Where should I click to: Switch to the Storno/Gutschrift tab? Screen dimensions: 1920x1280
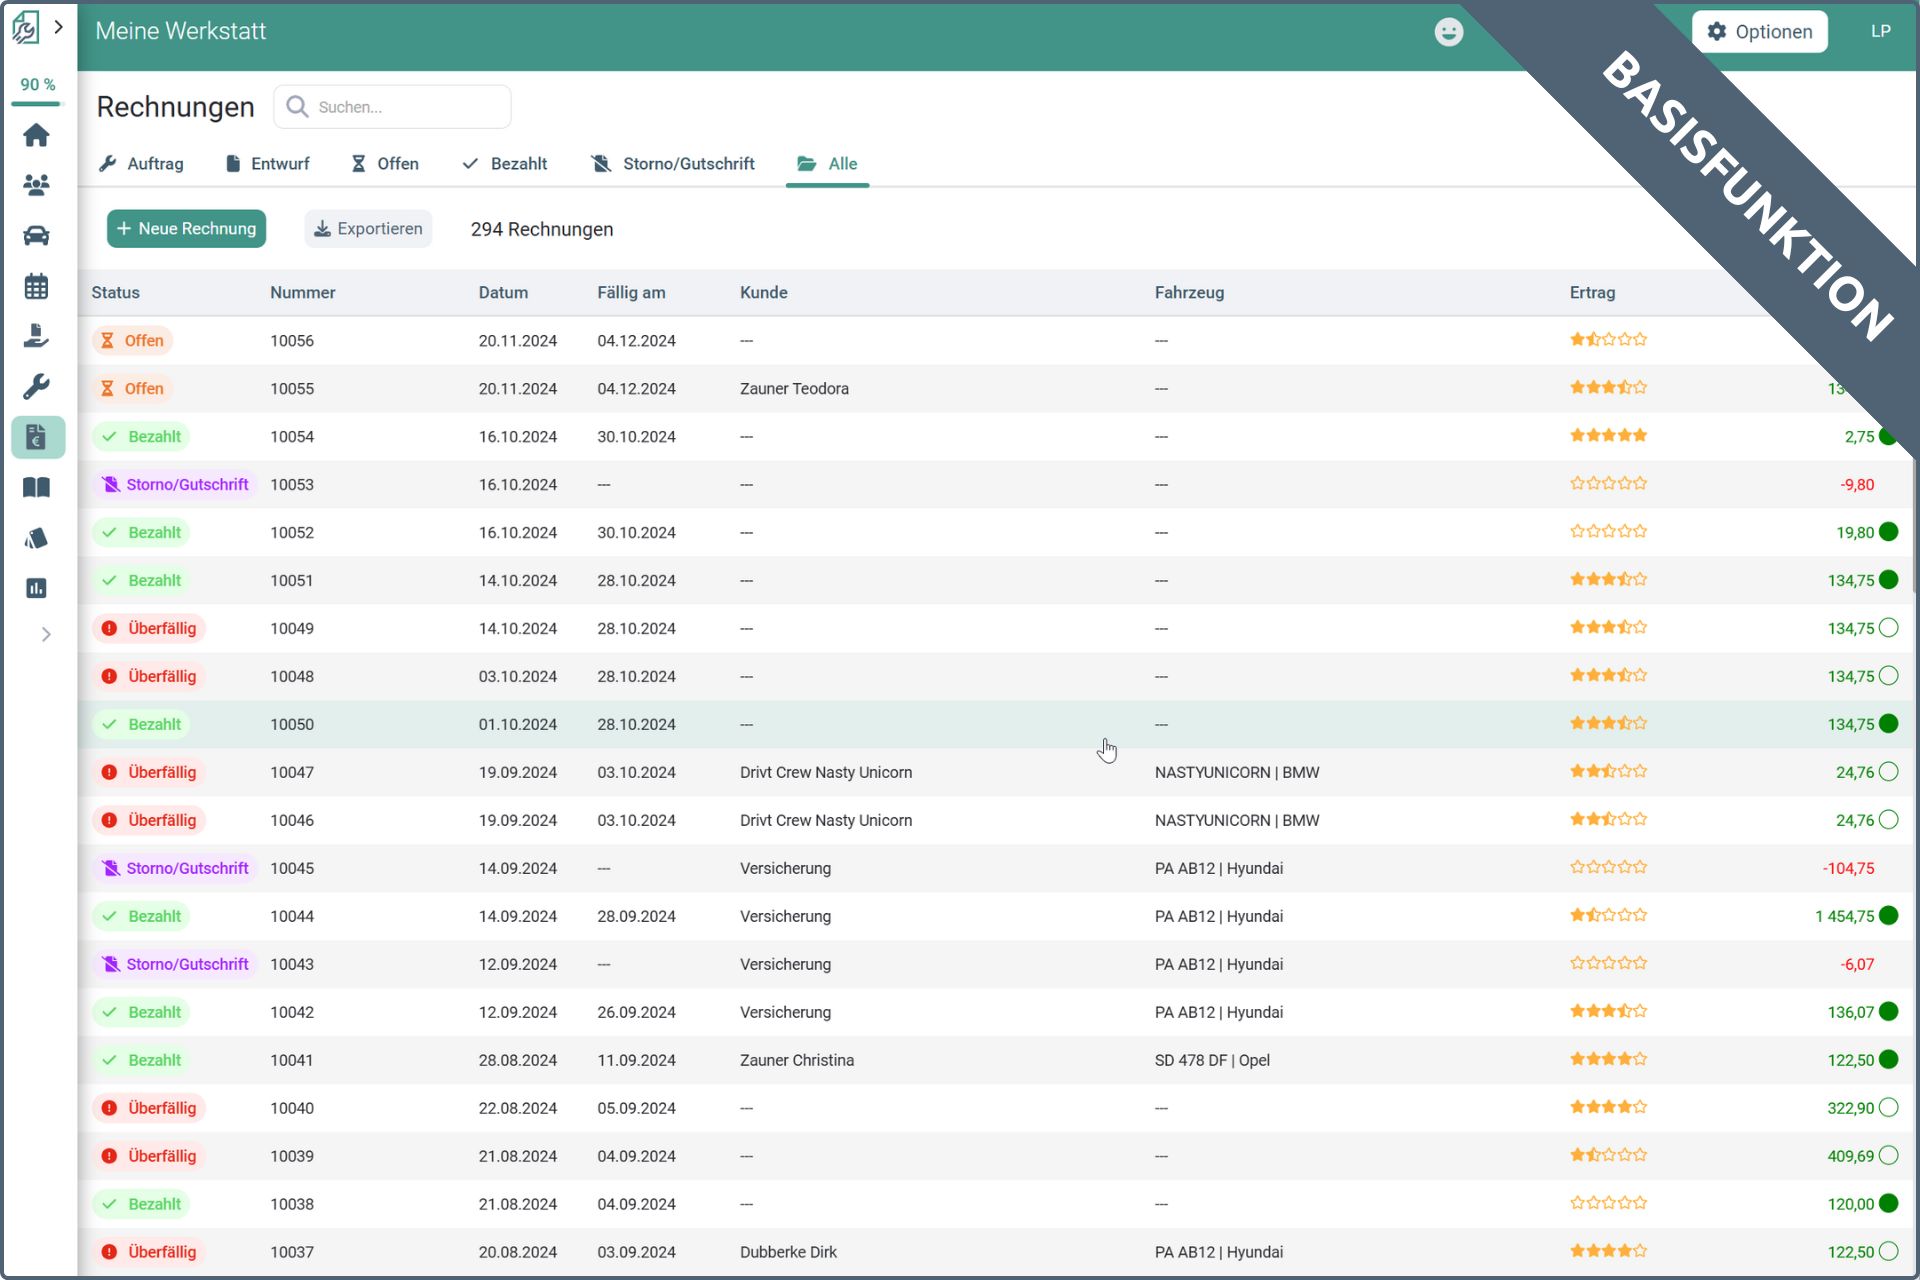(673, 164)
